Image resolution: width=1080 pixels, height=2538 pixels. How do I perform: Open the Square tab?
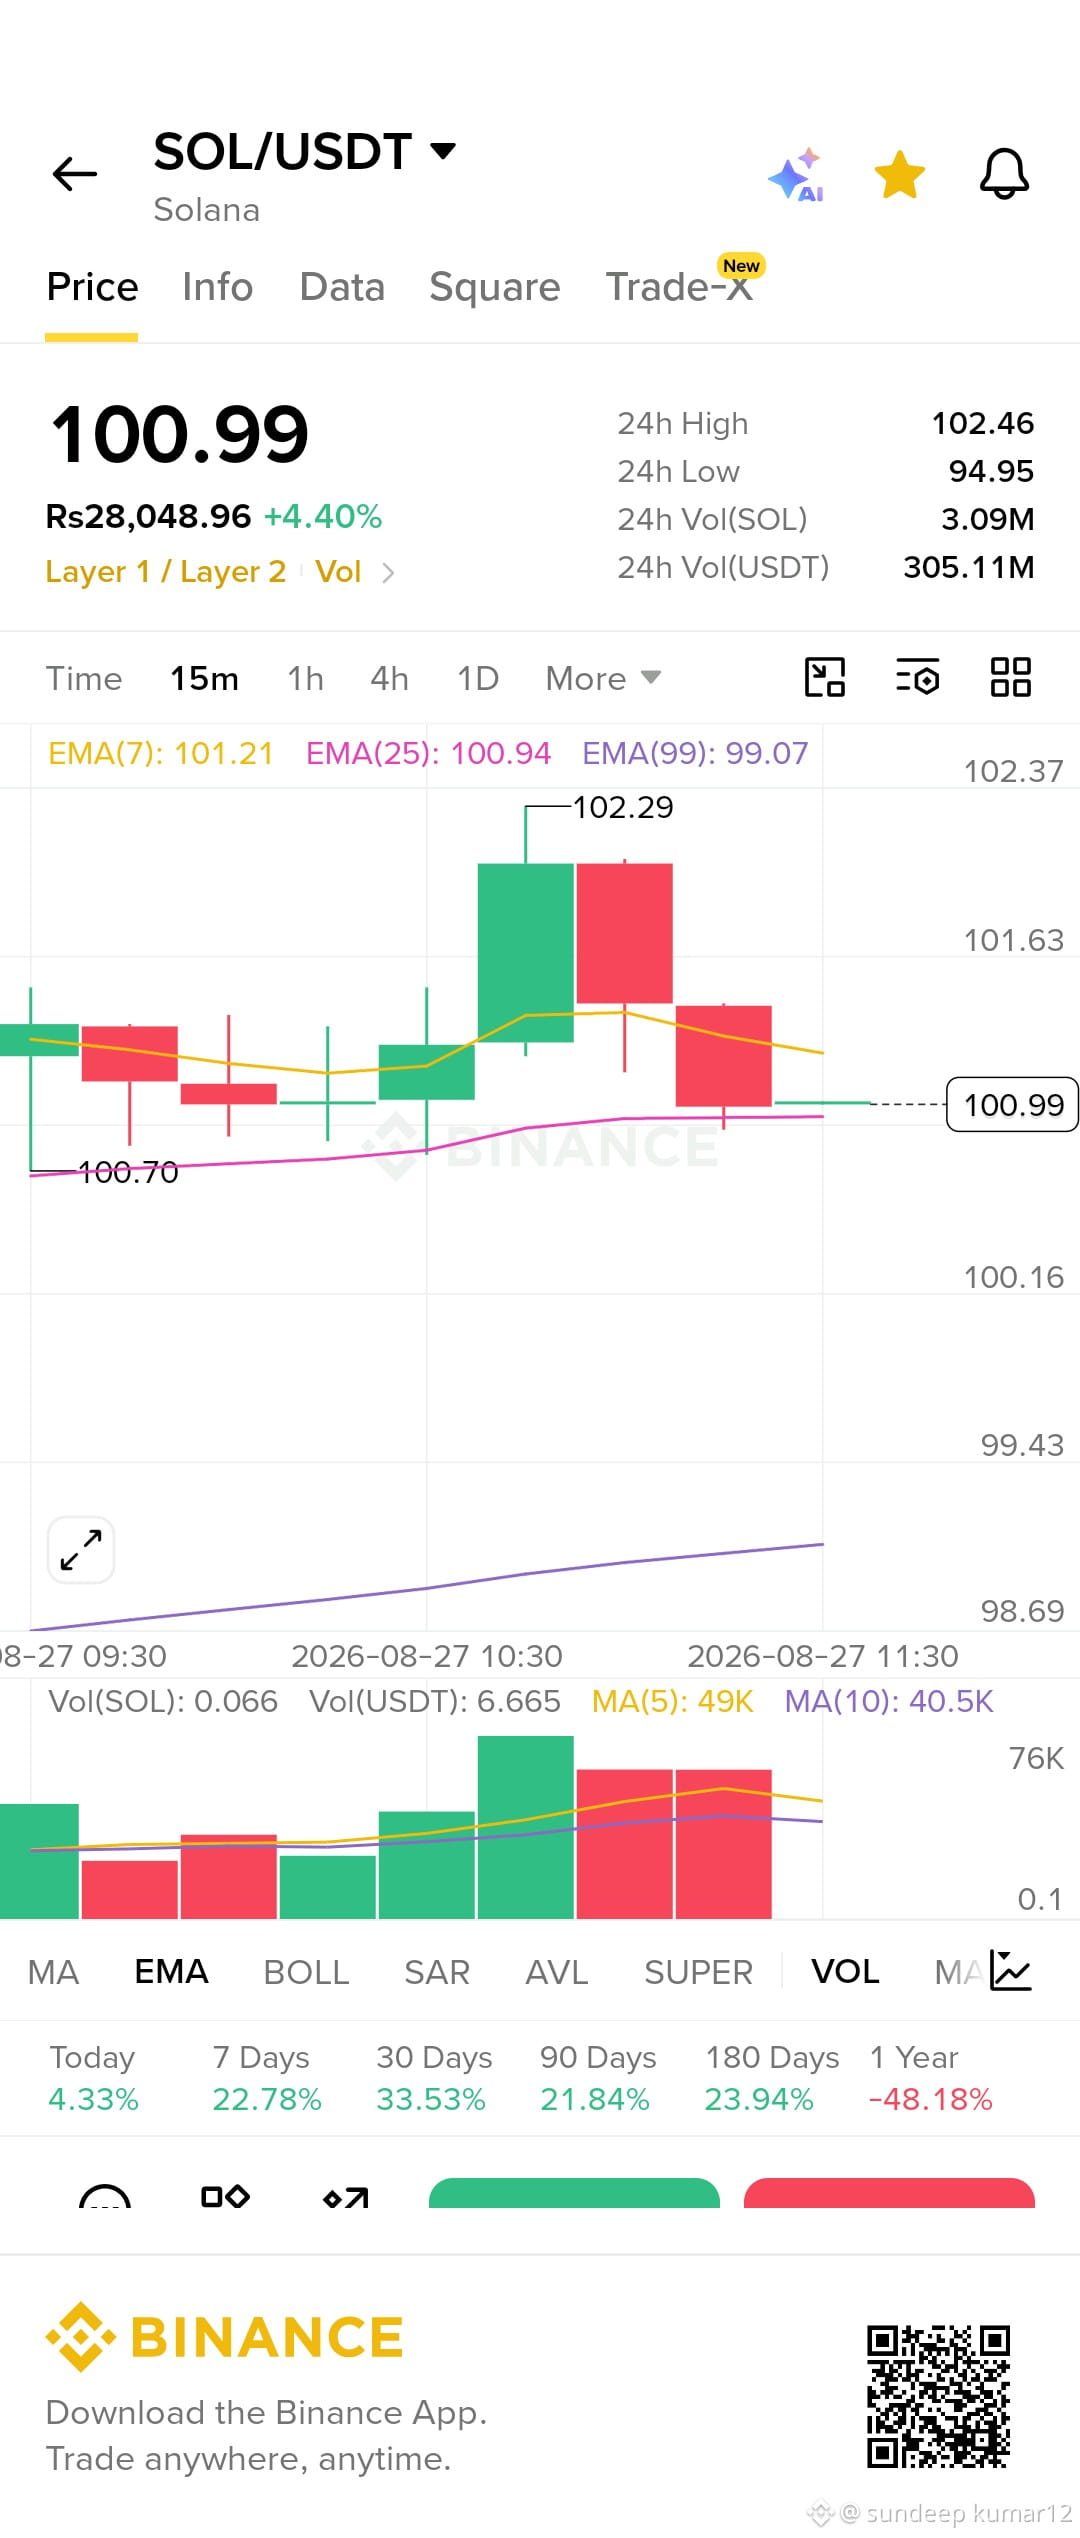pos(495,287)
